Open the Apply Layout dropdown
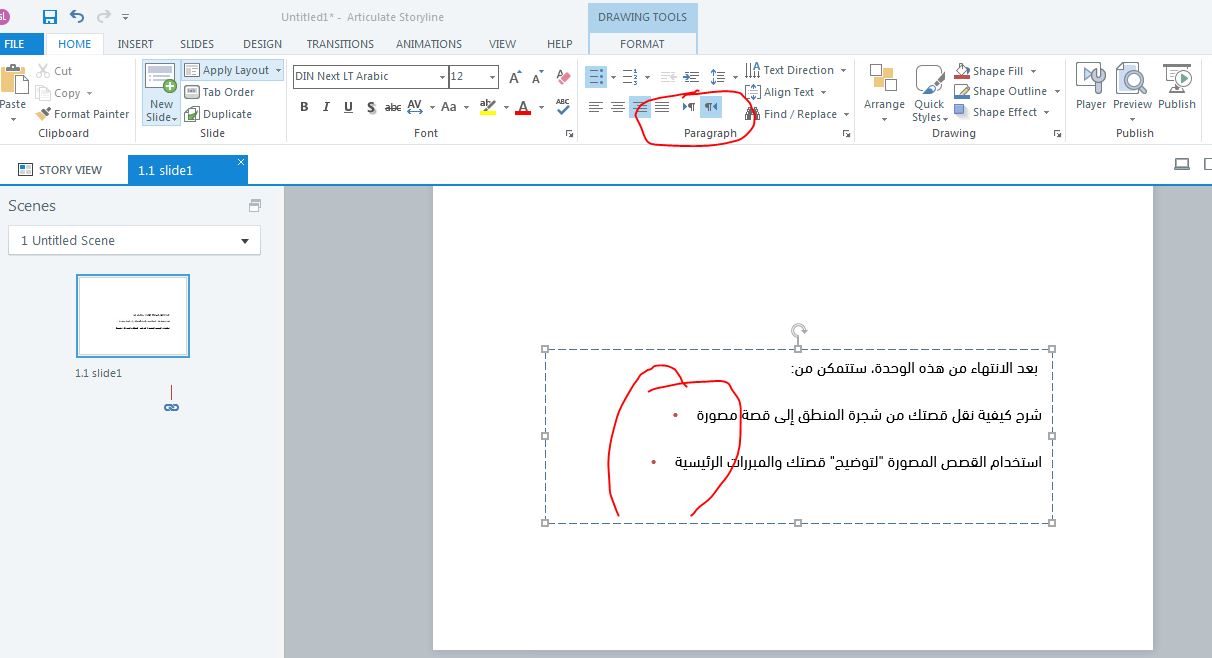This screenshot has height=658, width=1212. 234,71
